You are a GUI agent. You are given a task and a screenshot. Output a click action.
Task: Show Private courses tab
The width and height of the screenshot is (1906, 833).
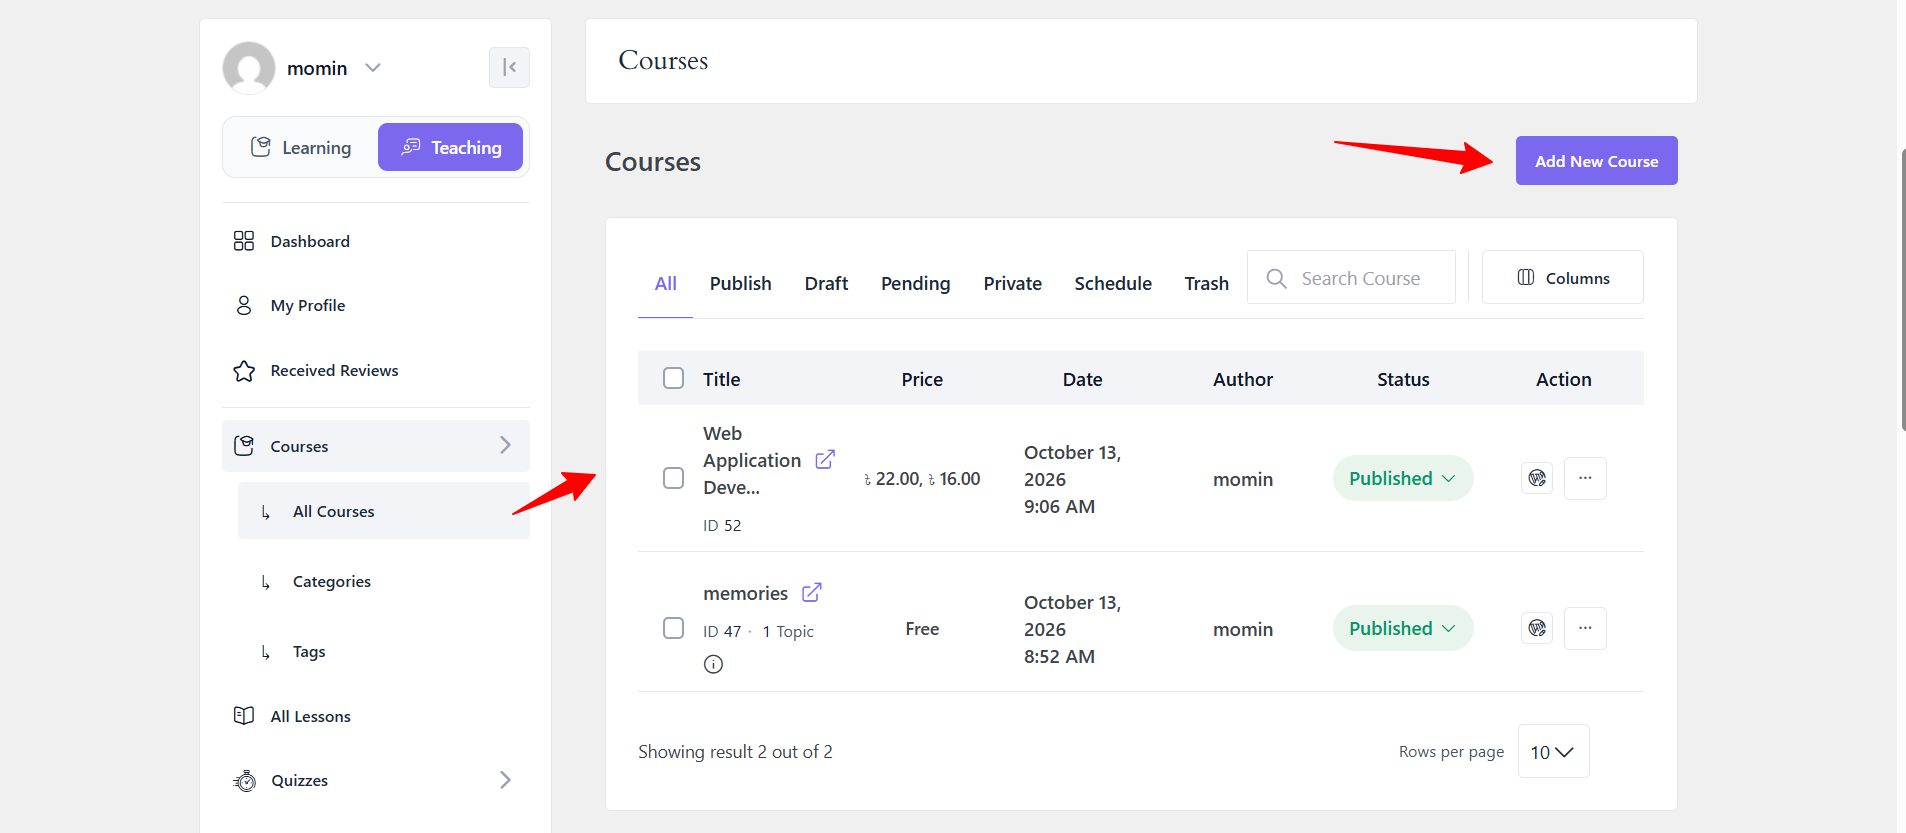[1012, 284]
